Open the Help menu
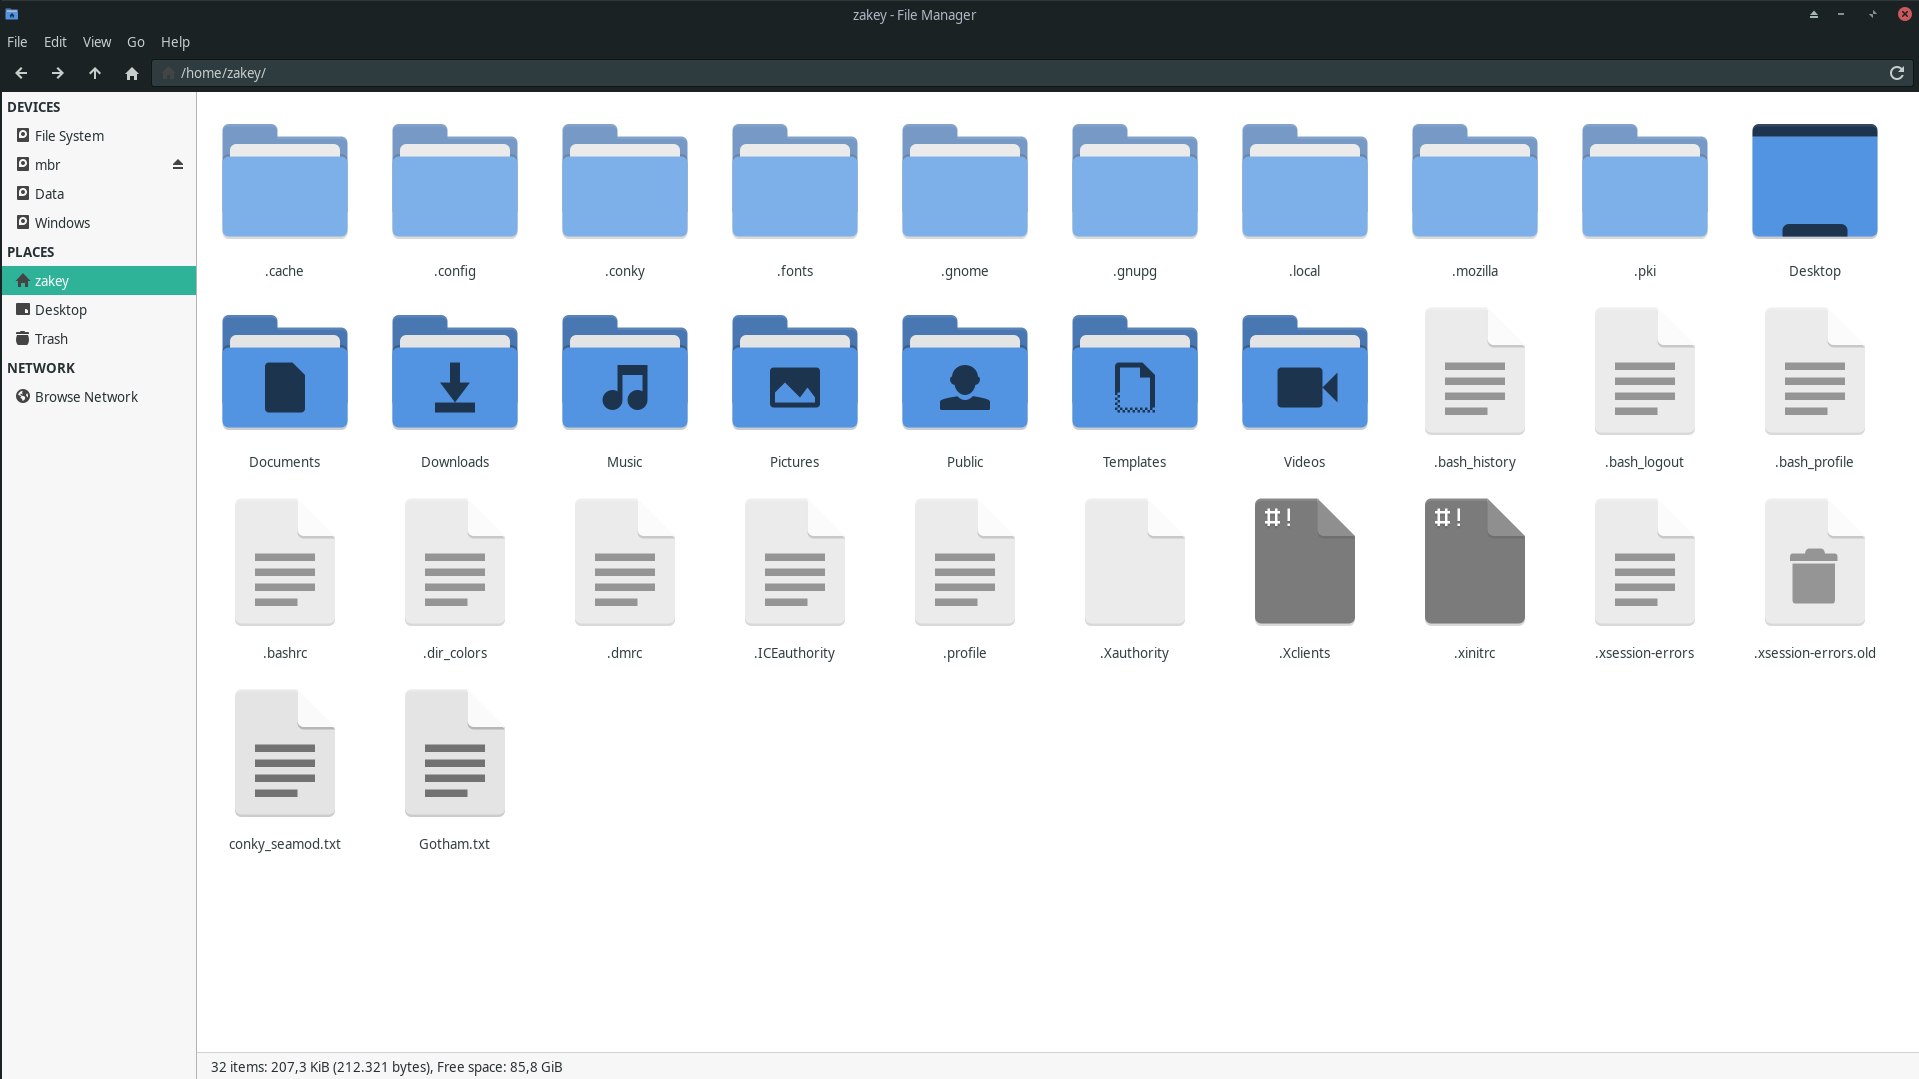The width and height of the screenshot is (1919, 1079). click(175, 42)
